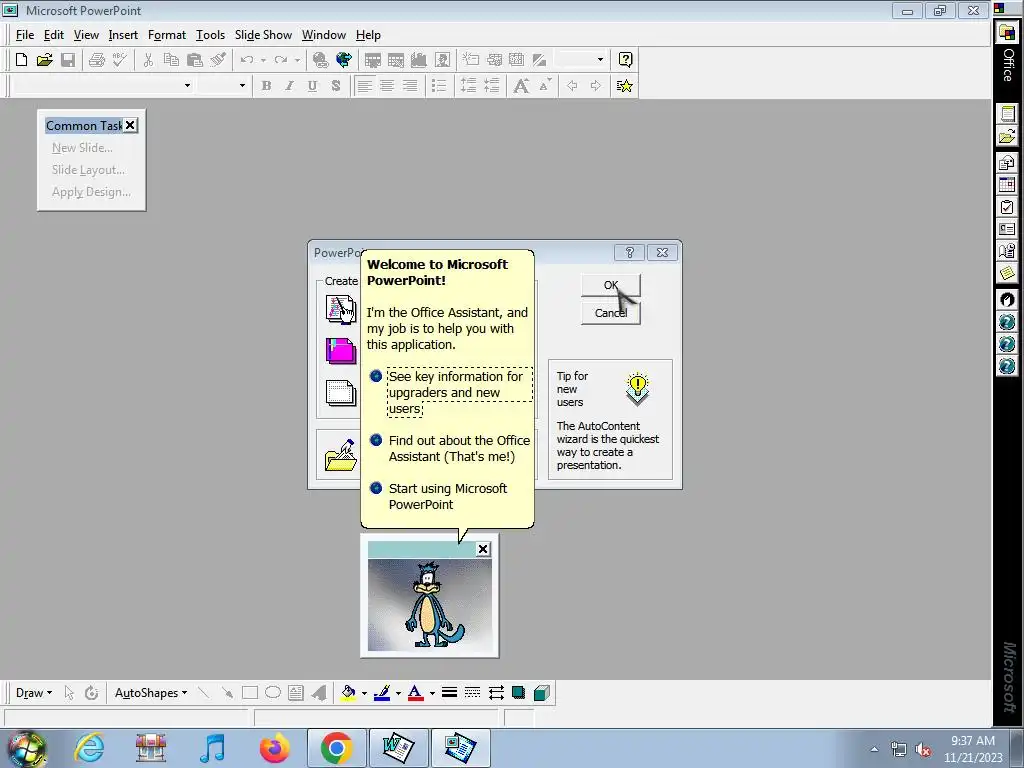Click the Text Box tool icon
Image resolution: width=1024 pixels, height=768 pixels.
point(296,693)
